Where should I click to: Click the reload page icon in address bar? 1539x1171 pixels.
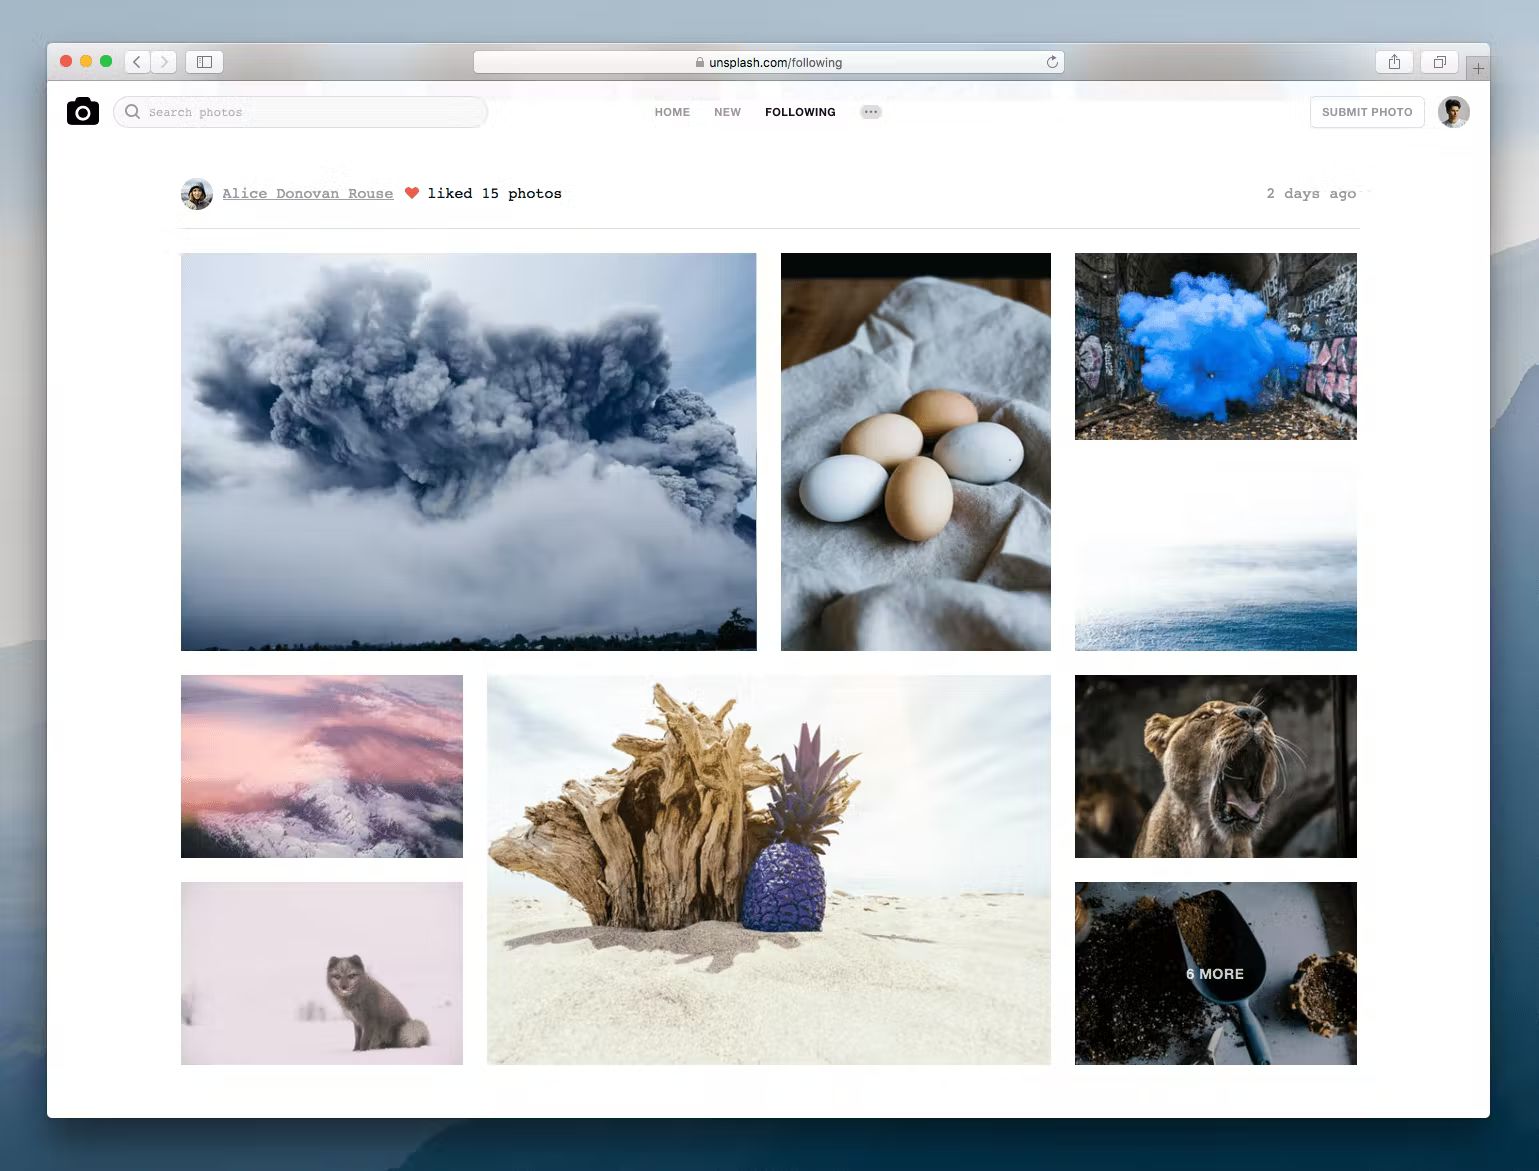1052,61
